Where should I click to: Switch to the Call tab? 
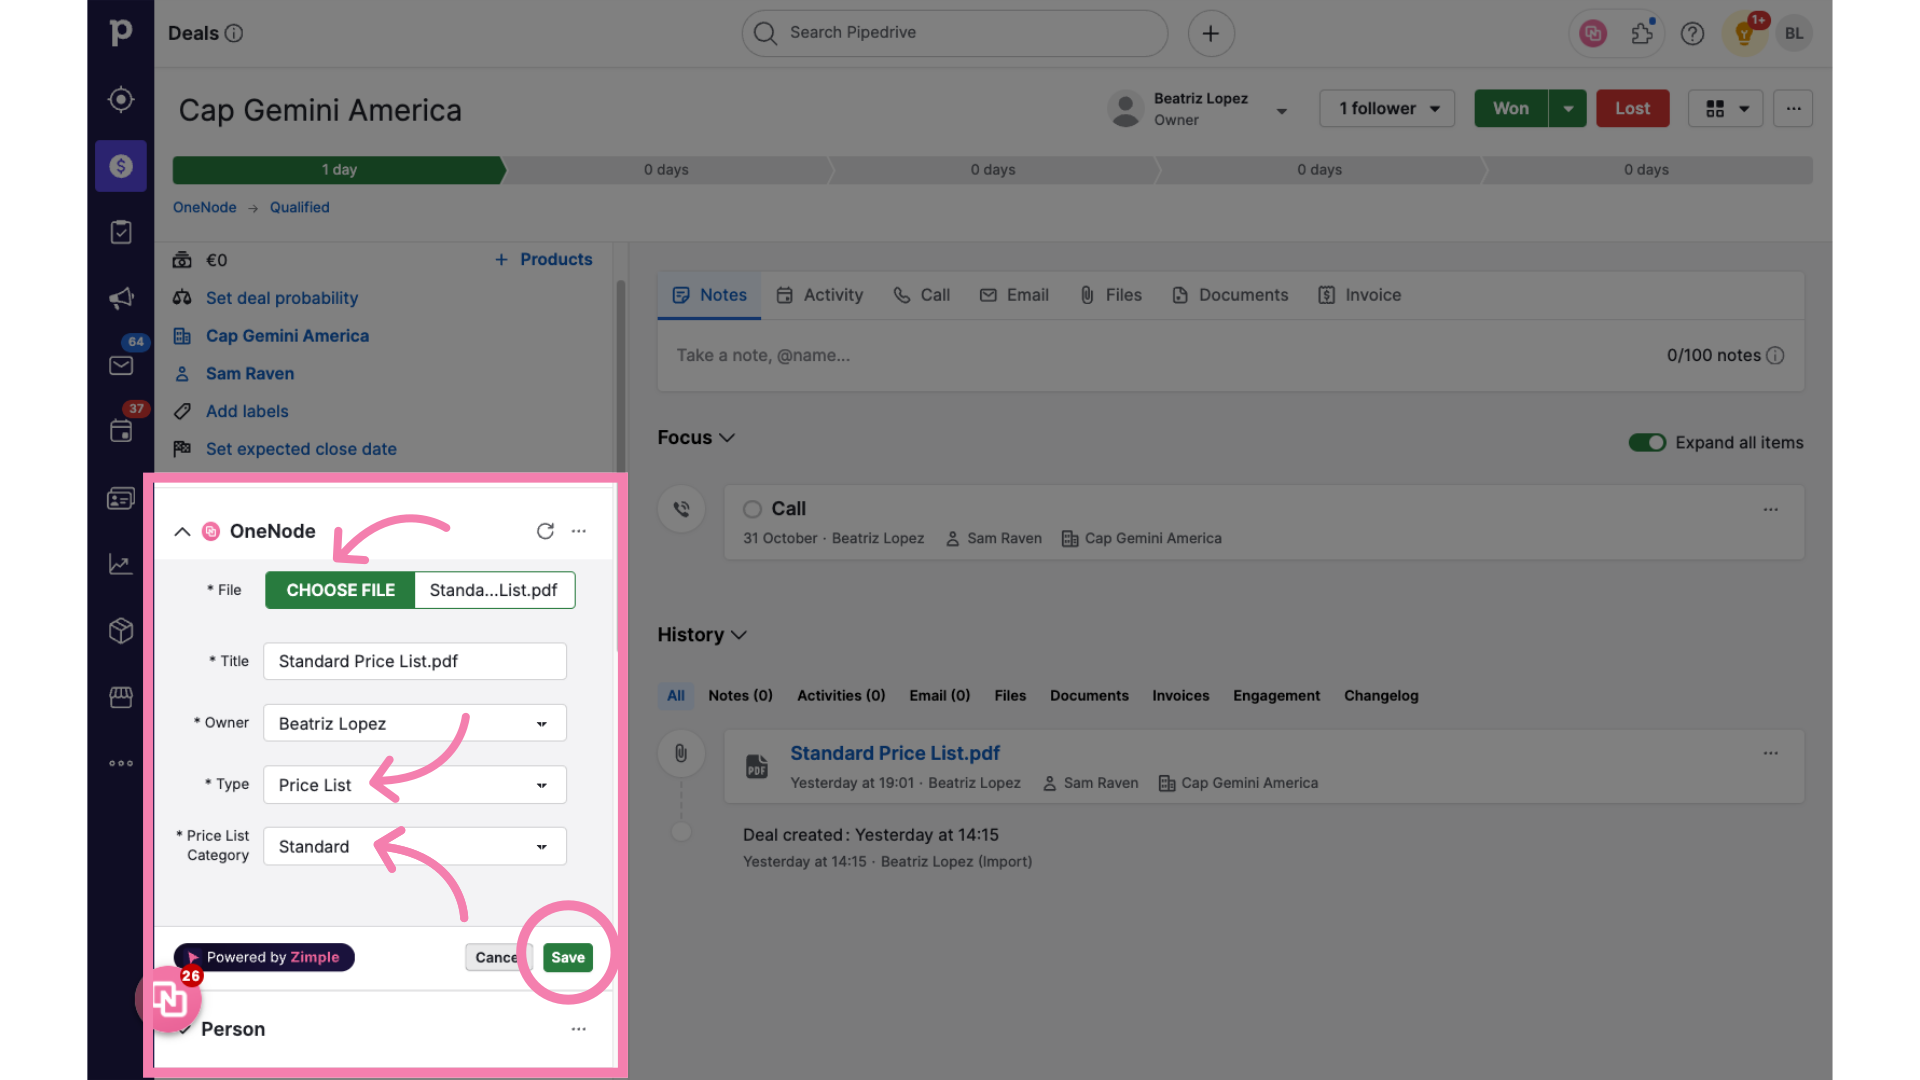tap(922, 295)
